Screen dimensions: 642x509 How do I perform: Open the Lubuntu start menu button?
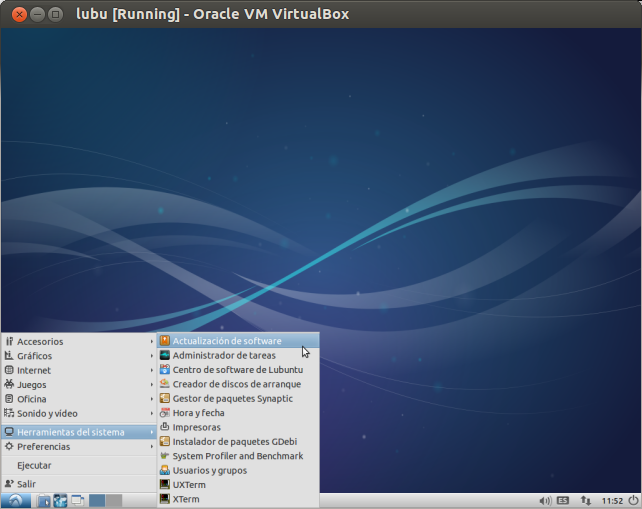[16, 500]
